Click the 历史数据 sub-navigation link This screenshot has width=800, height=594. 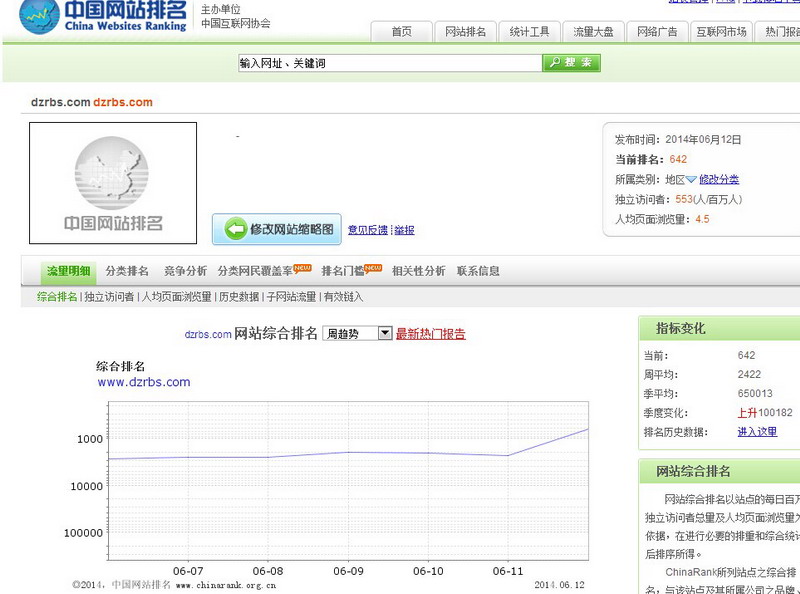pyautogui.click(x=239, y=297)
